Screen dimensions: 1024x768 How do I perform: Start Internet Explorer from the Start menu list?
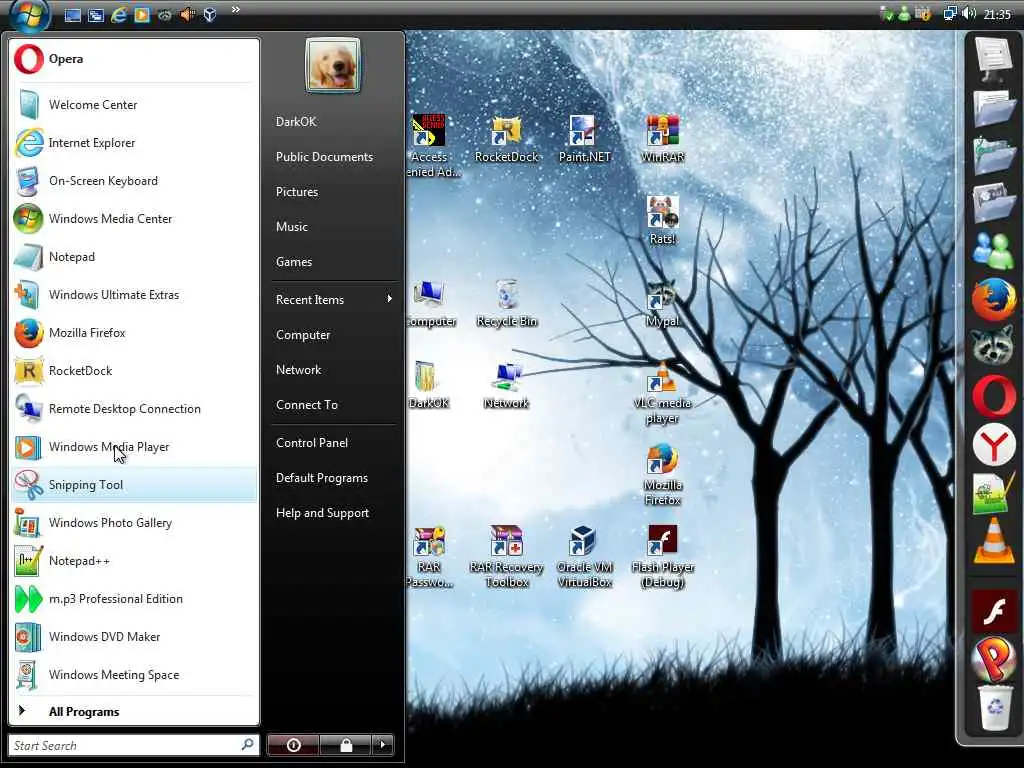tap(134, 142)
